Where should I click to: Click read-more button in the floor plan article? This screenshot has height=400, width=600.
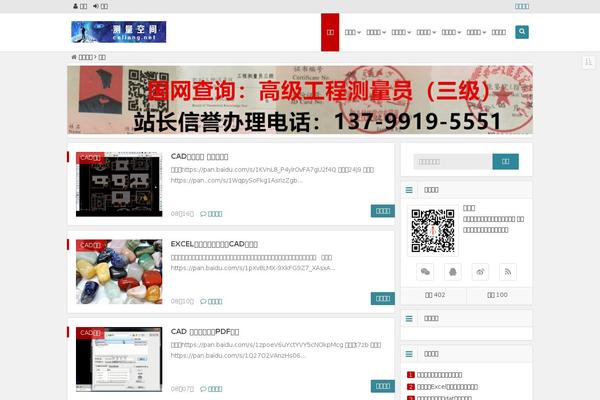tap(383, 211)
